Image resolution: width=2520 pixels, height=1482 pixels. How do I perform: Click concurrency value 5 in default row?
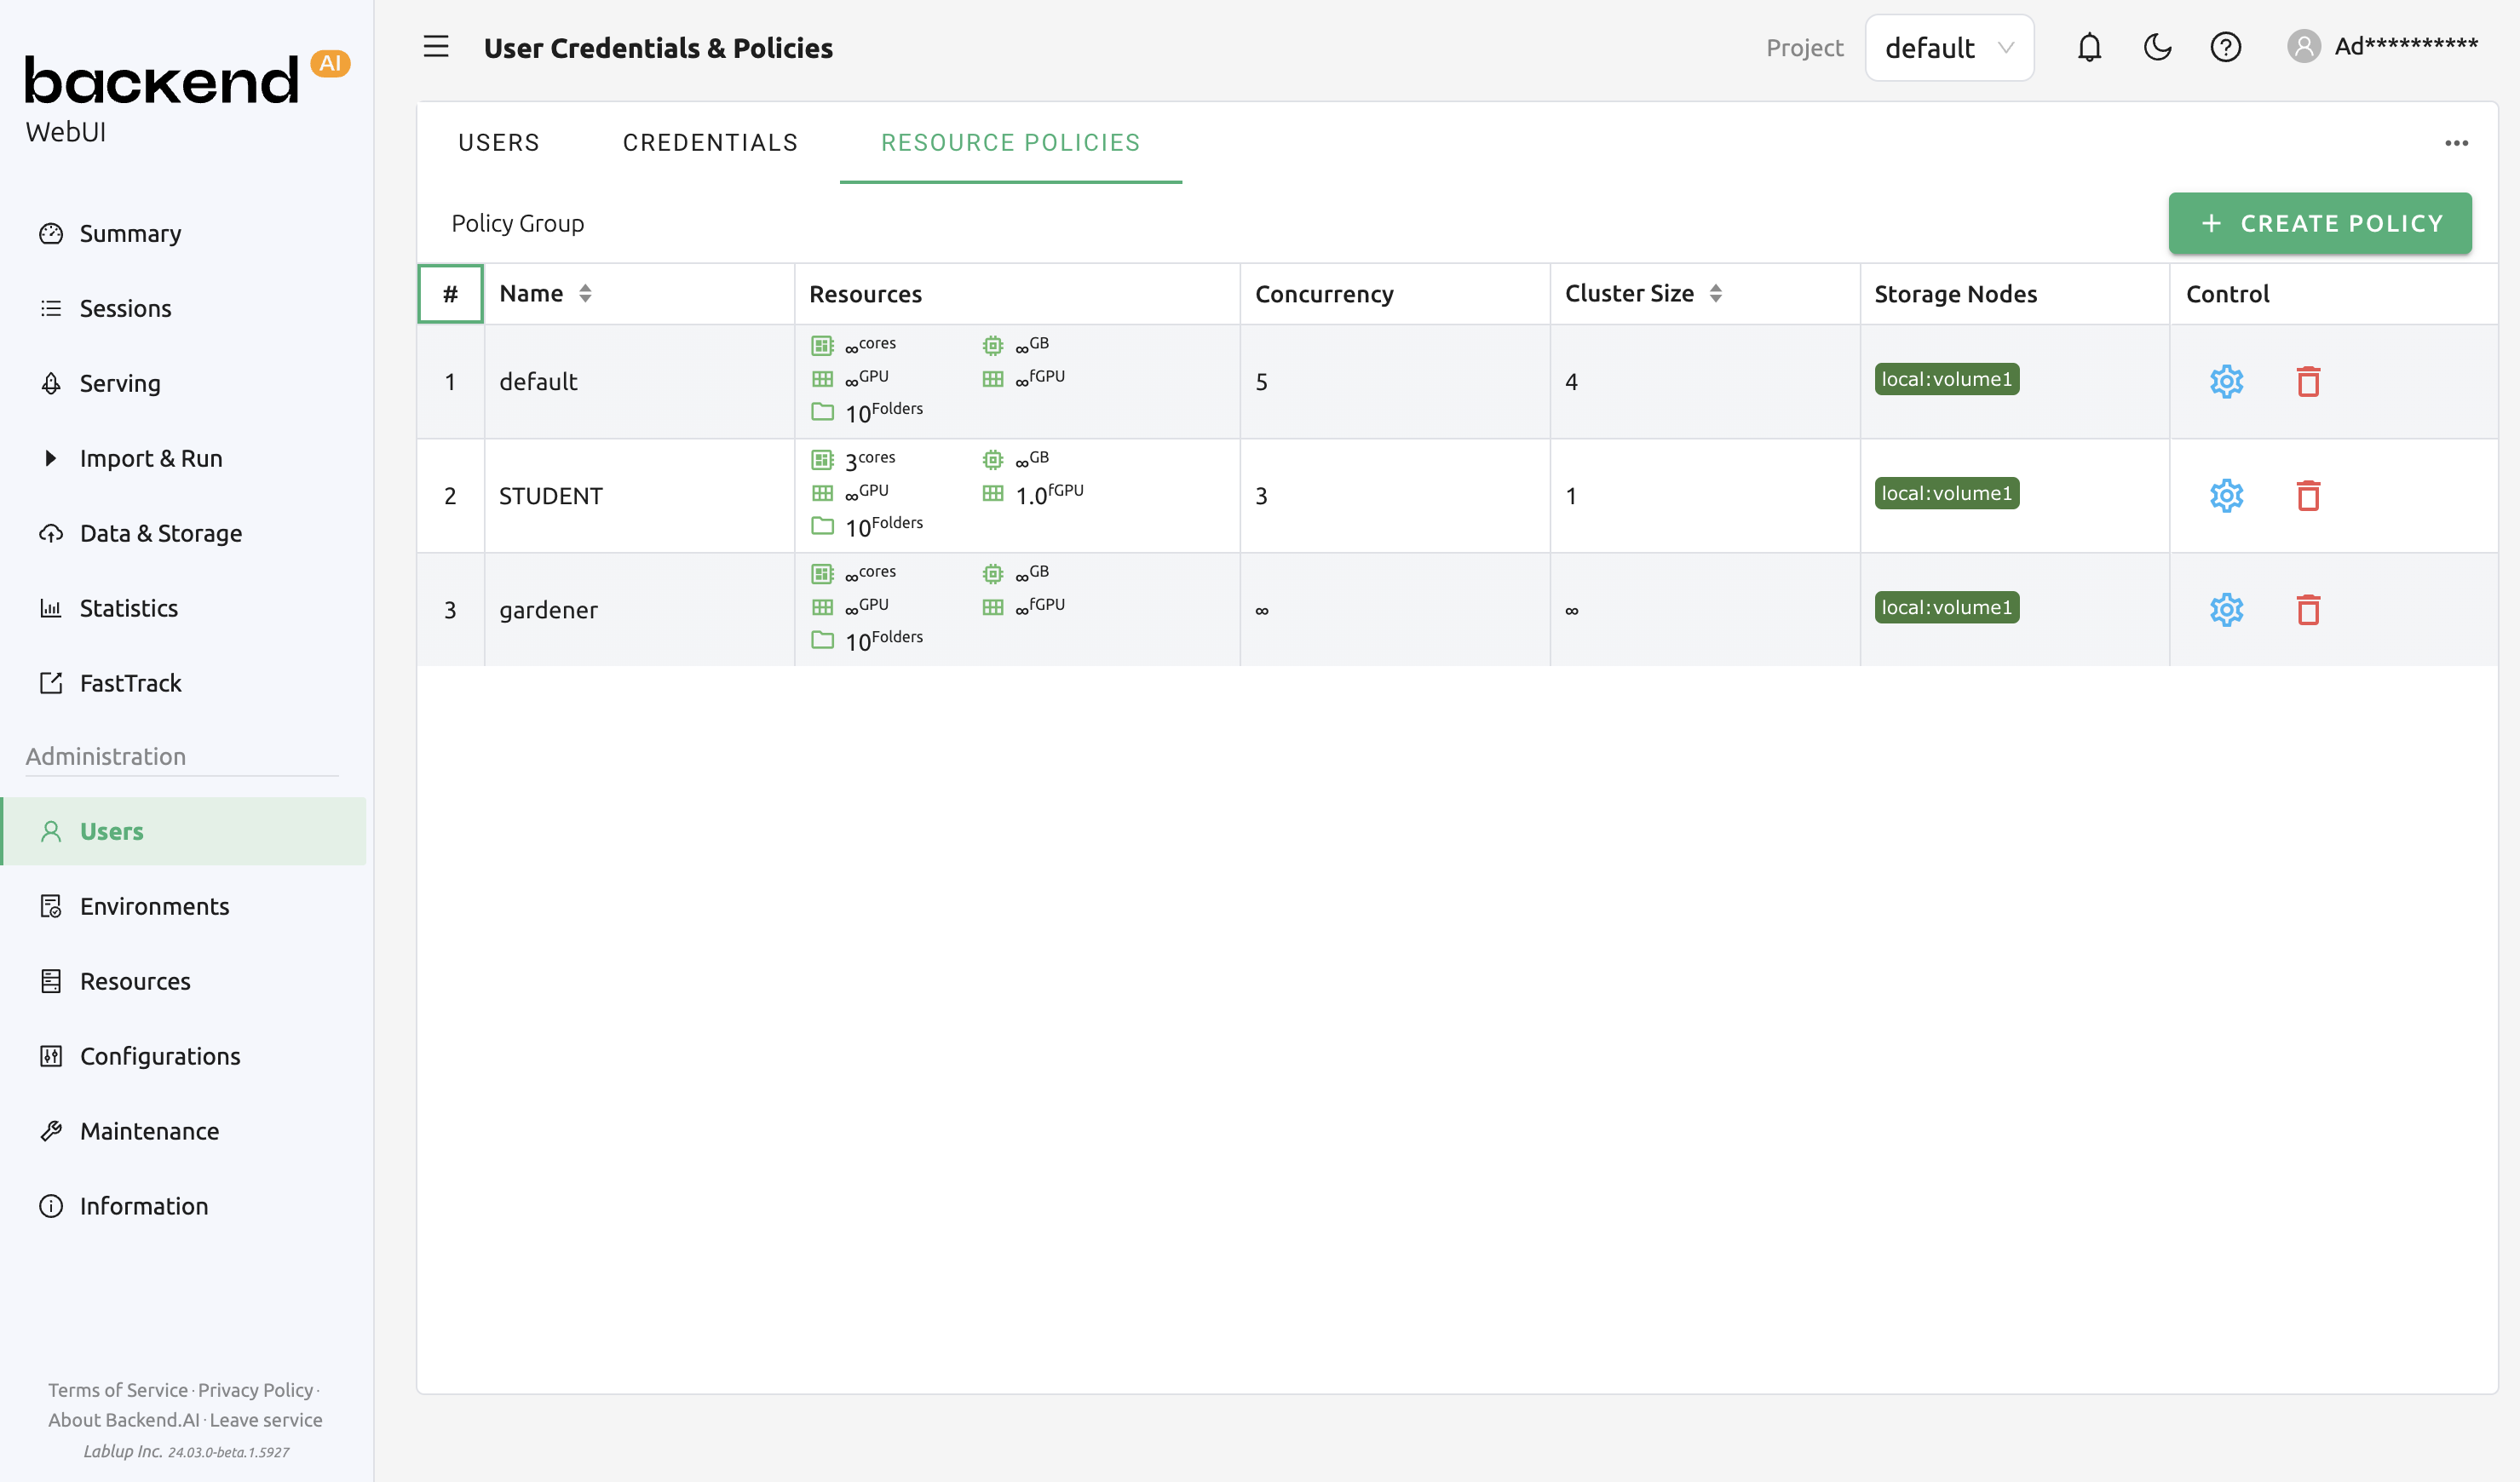coord(1261,382)
